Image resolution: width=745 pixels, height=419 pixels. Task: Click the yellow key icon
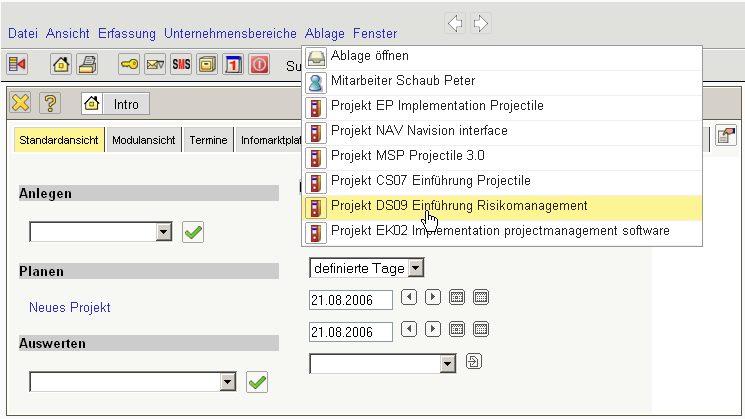(x=129, y=65)
